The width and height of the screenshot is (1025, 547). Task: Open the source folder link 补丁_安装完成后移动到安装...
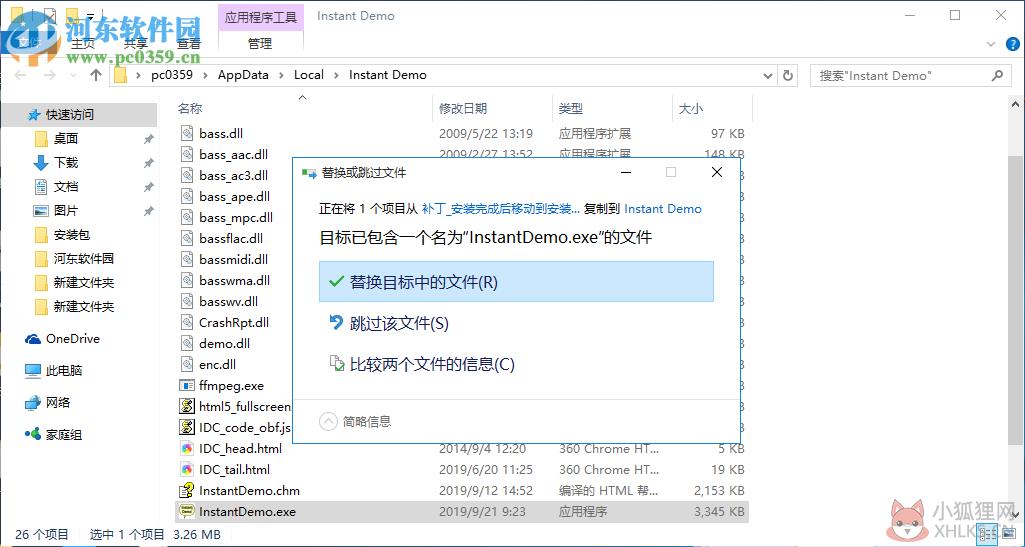pos(501,209)
